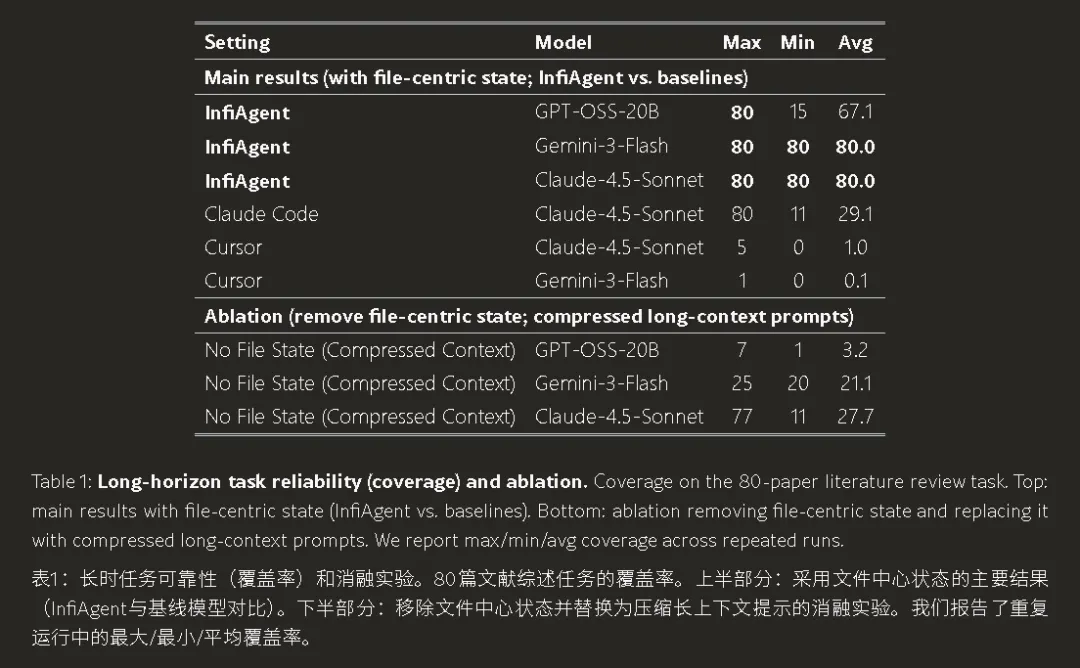Click the Chinese caption starting with 表1
The width and height of the screenshot is (1080, 668).
[539, 607]
